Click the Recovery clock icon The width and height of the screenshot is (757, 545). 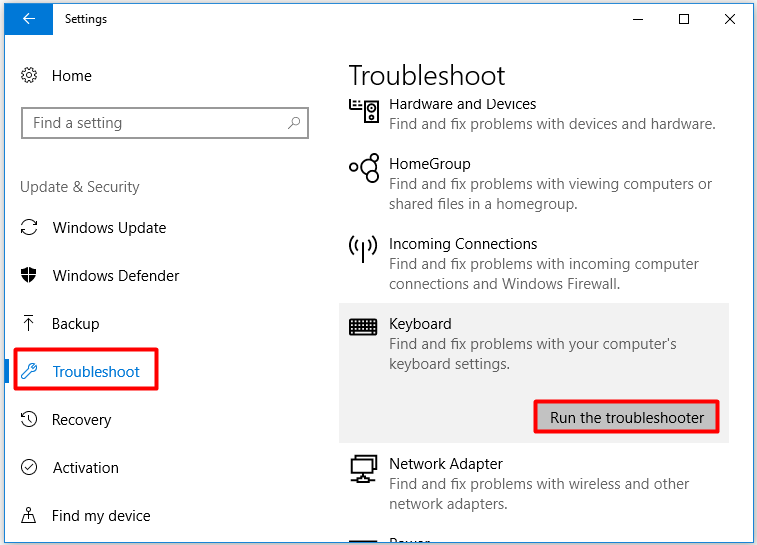pos(29,419)
